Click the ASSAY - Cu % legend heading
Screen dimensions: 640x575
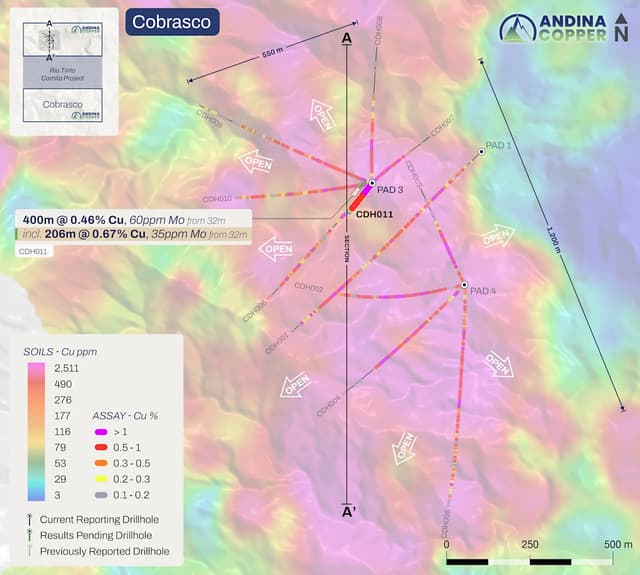point(125,416)
